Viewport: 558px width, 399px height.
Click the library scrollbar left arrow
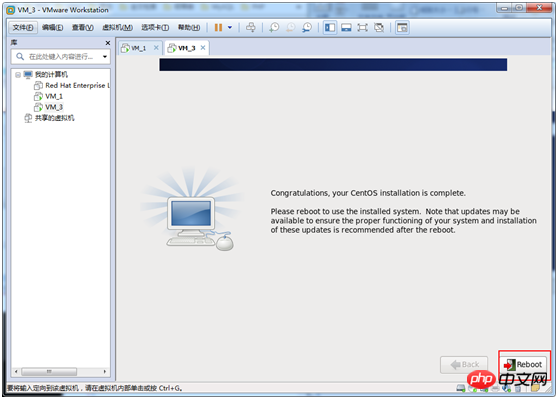pos(16,372)
